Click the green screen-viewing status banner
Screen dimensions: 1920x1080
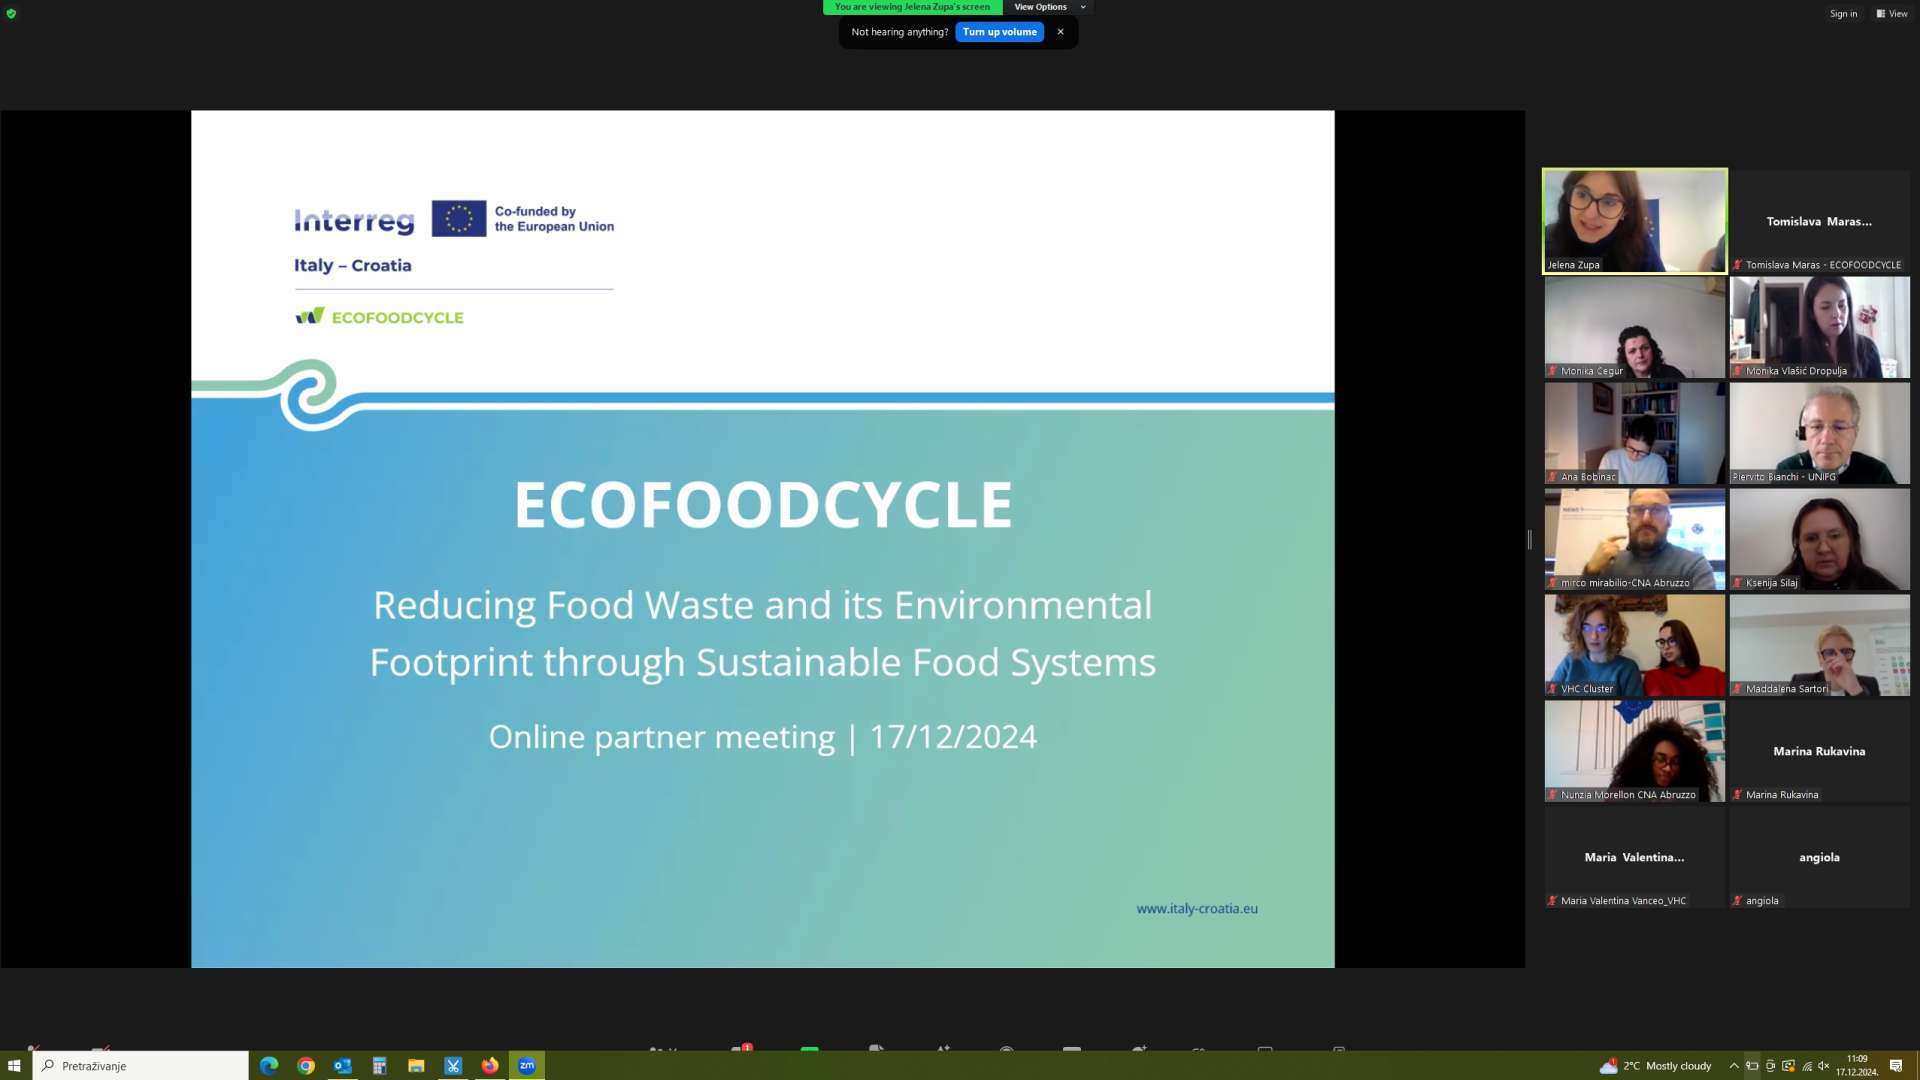[x=912, y=7]
